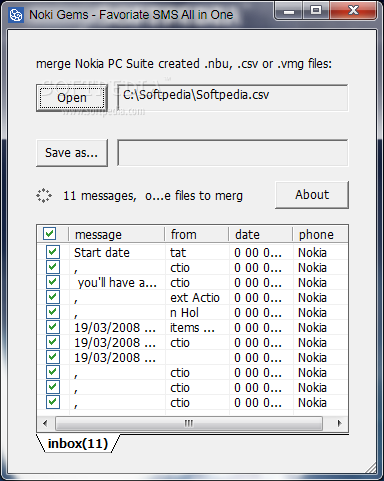Image resolution: width=384 pixels, height=481 pixels.
Task: Click the '11 messages, o...e files to merg' status text
Action: click(153, 196)
